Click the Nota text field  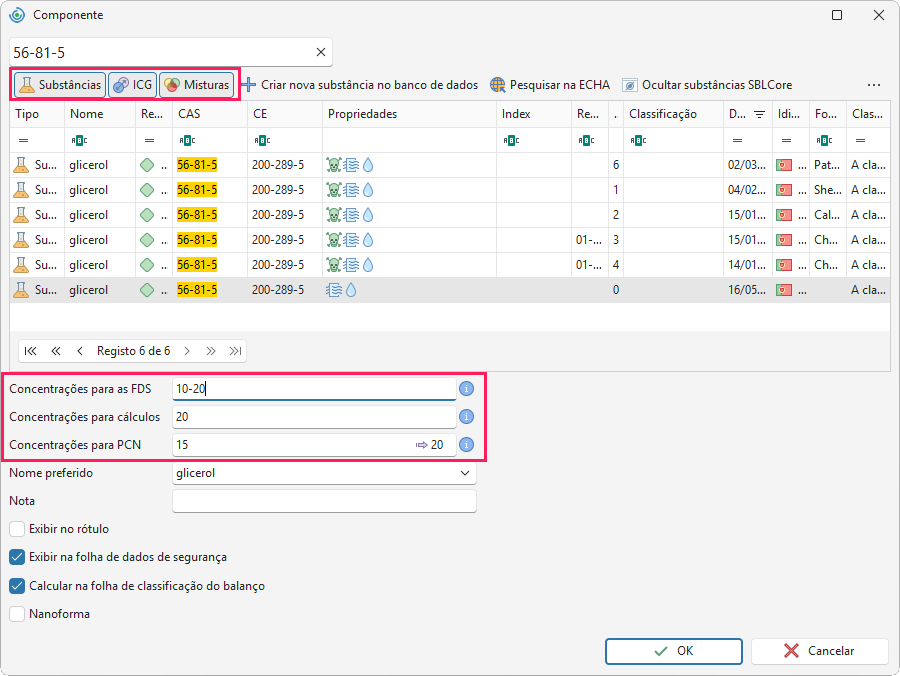(324, 501)
